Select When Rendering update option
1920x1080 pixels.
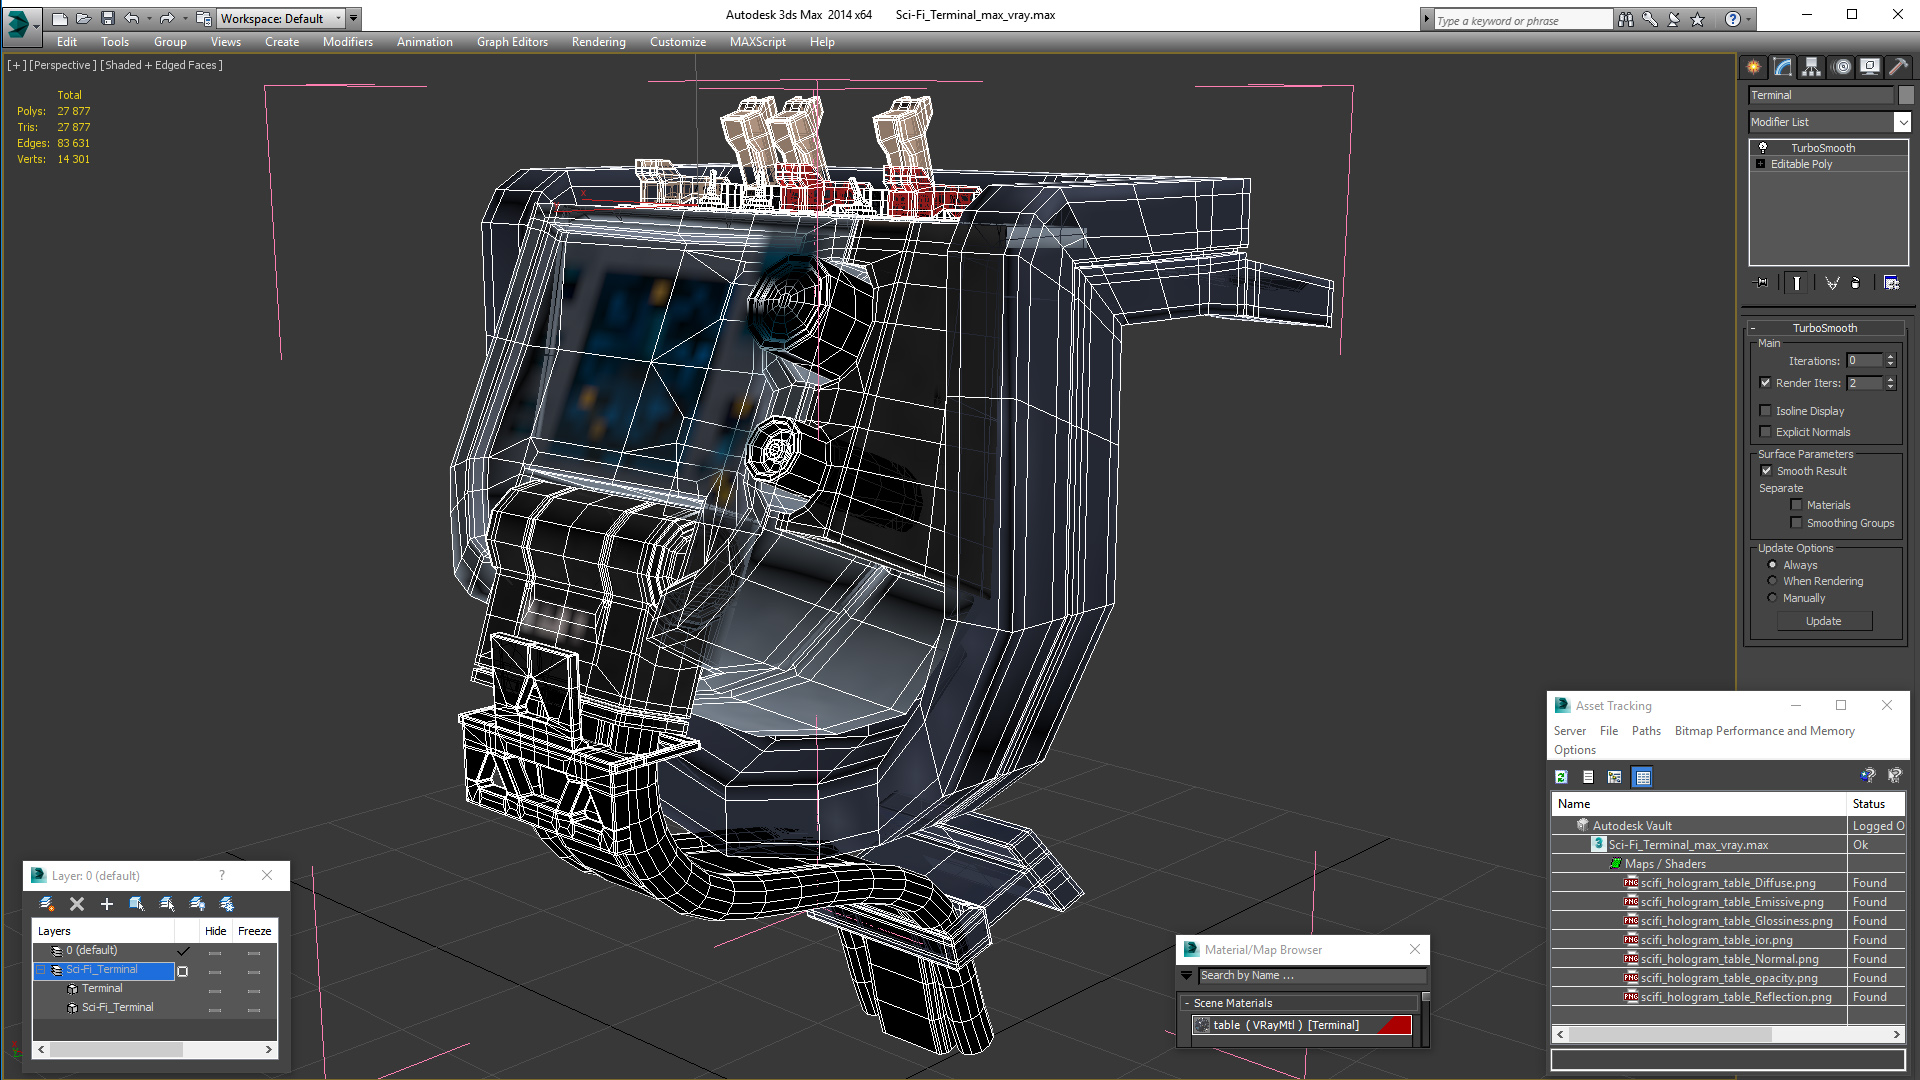[1773, 581]
